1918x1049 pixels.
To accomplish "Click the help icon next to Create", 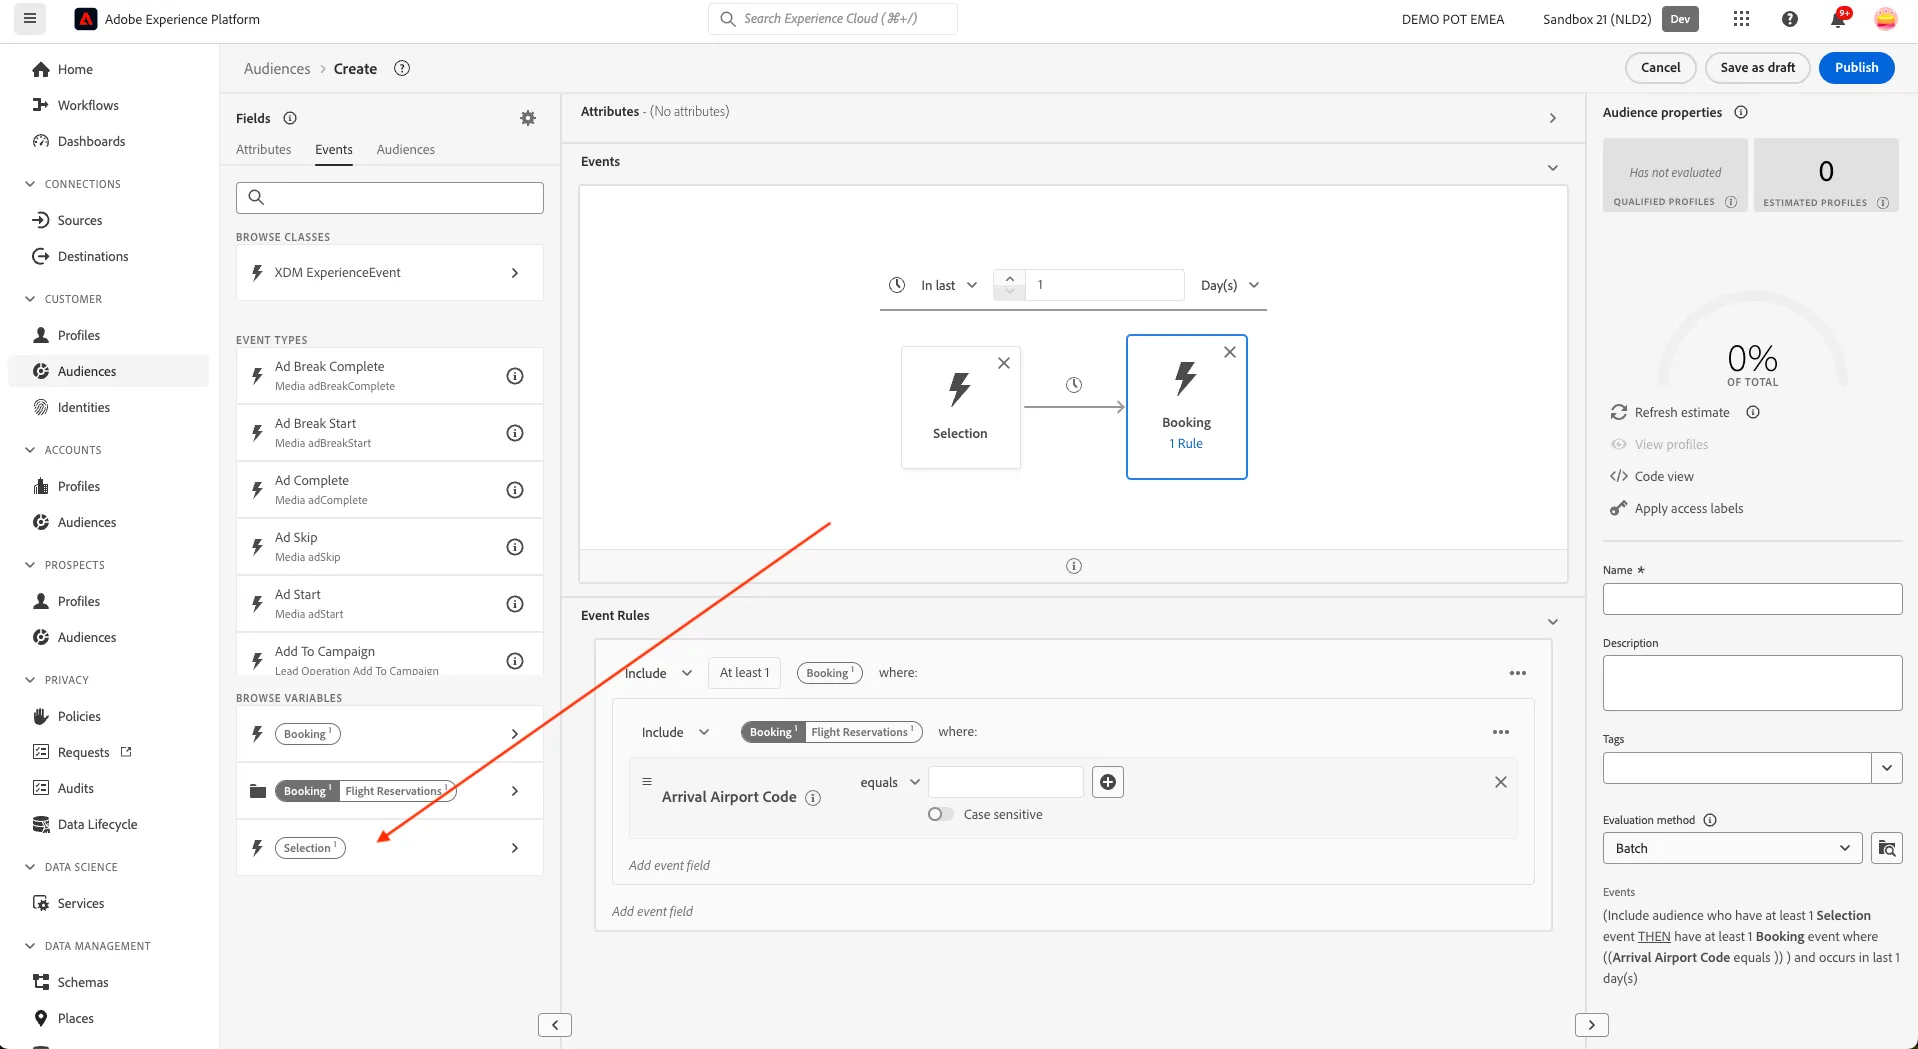I will (x=402, y=68).
